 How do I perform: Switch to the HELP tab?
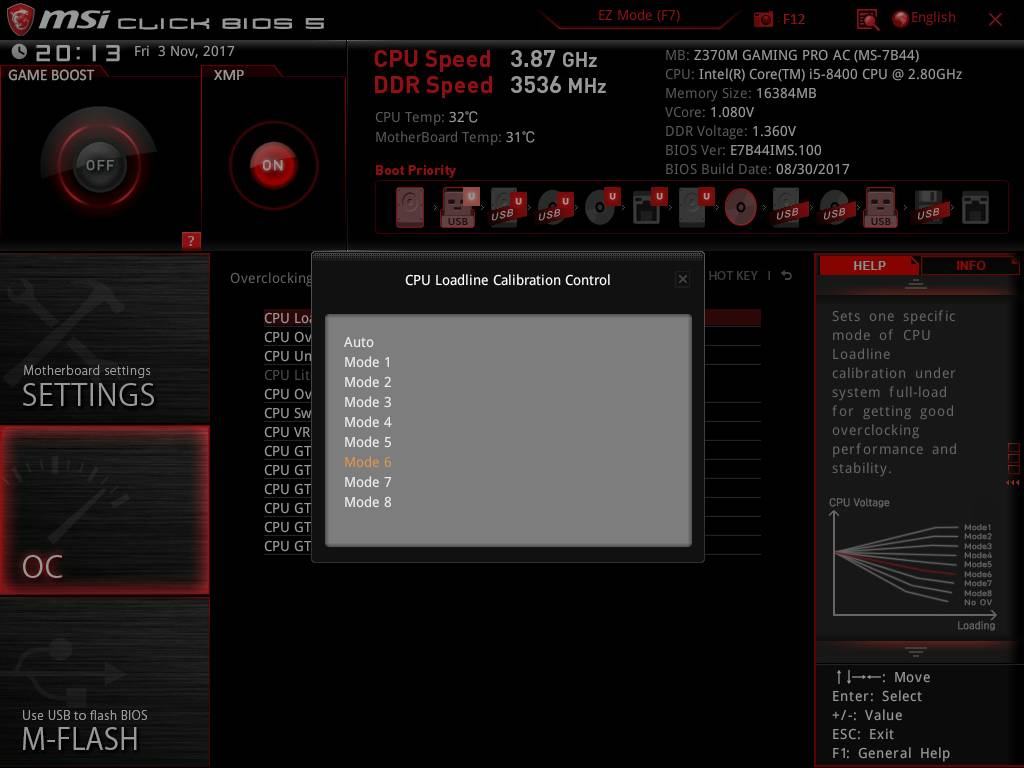tap(869, 265)
